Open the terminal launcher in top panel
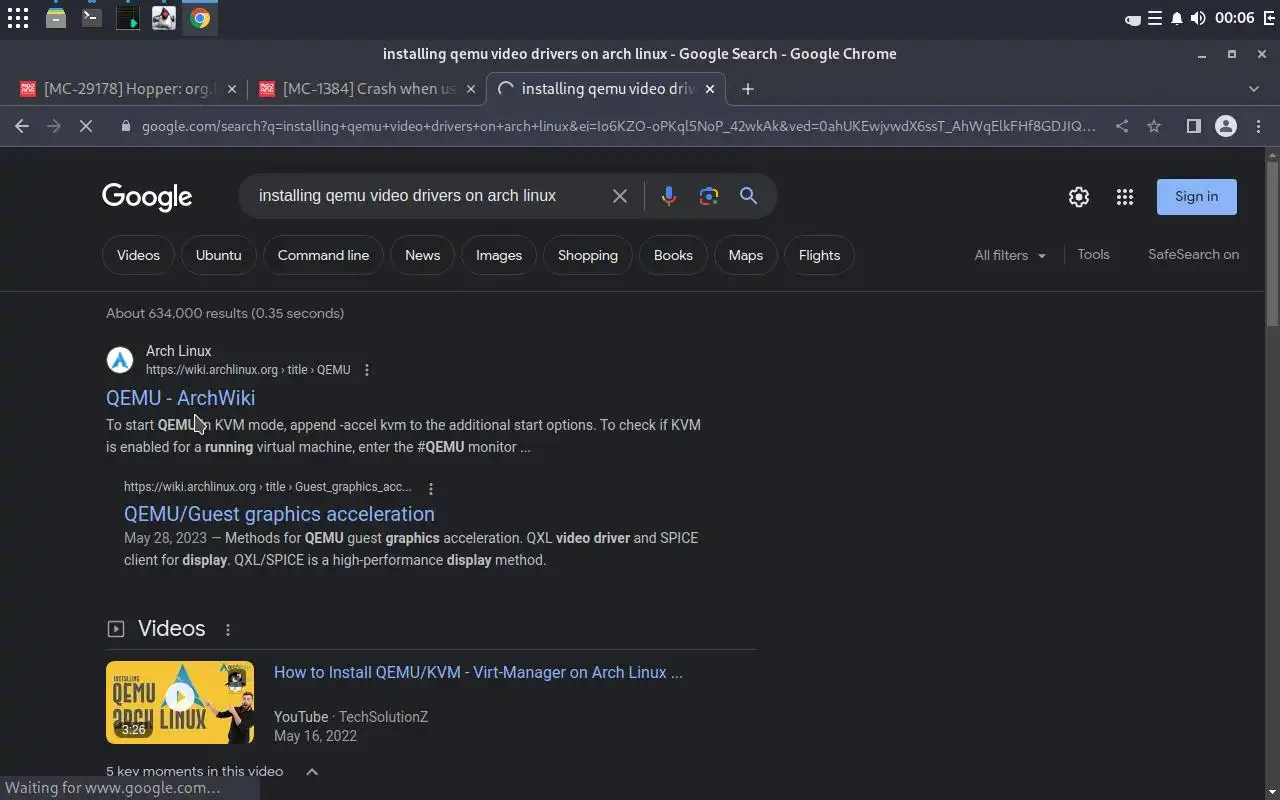Image resolution: width=1280 pixels, height=800 pixels. tap(92, 18)
